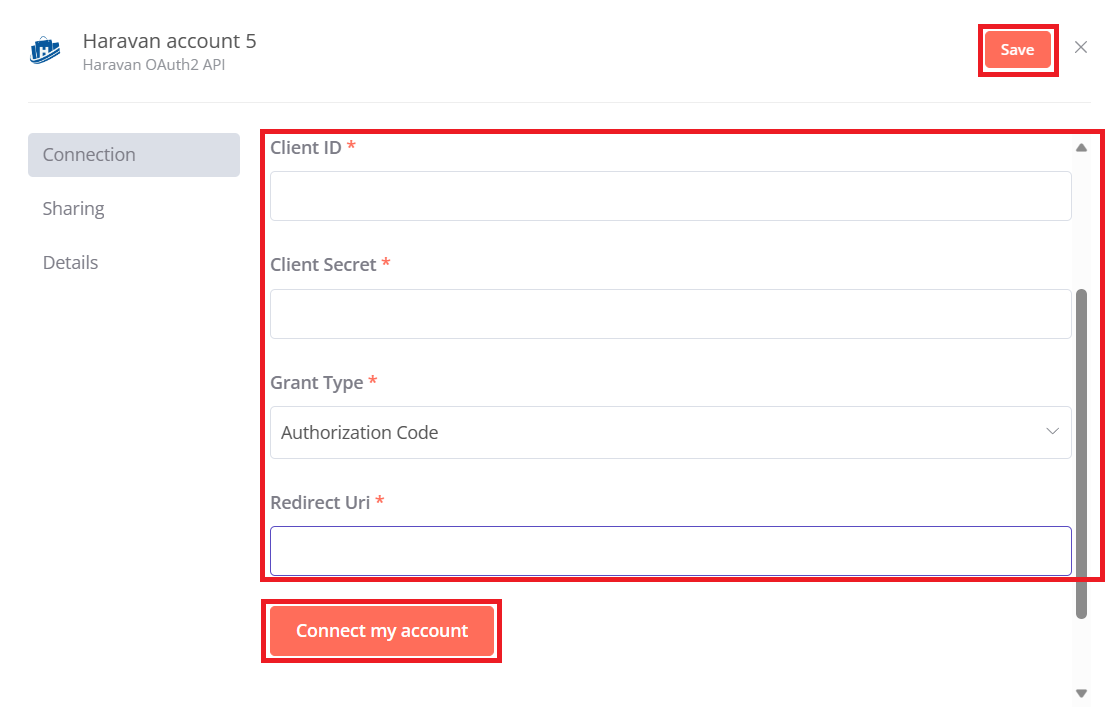Select the Redirect Uri text box

(670, 551)
